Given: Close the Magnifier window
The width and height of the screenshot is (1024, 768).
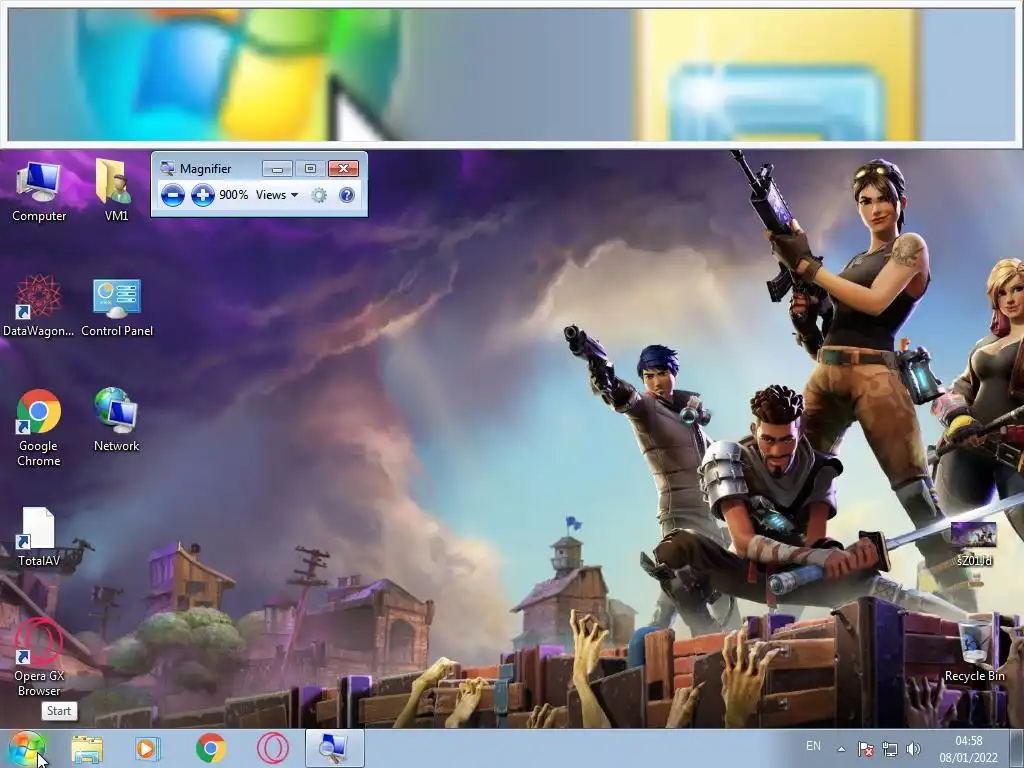Looking at the screenshot, I should click(344, 169).
